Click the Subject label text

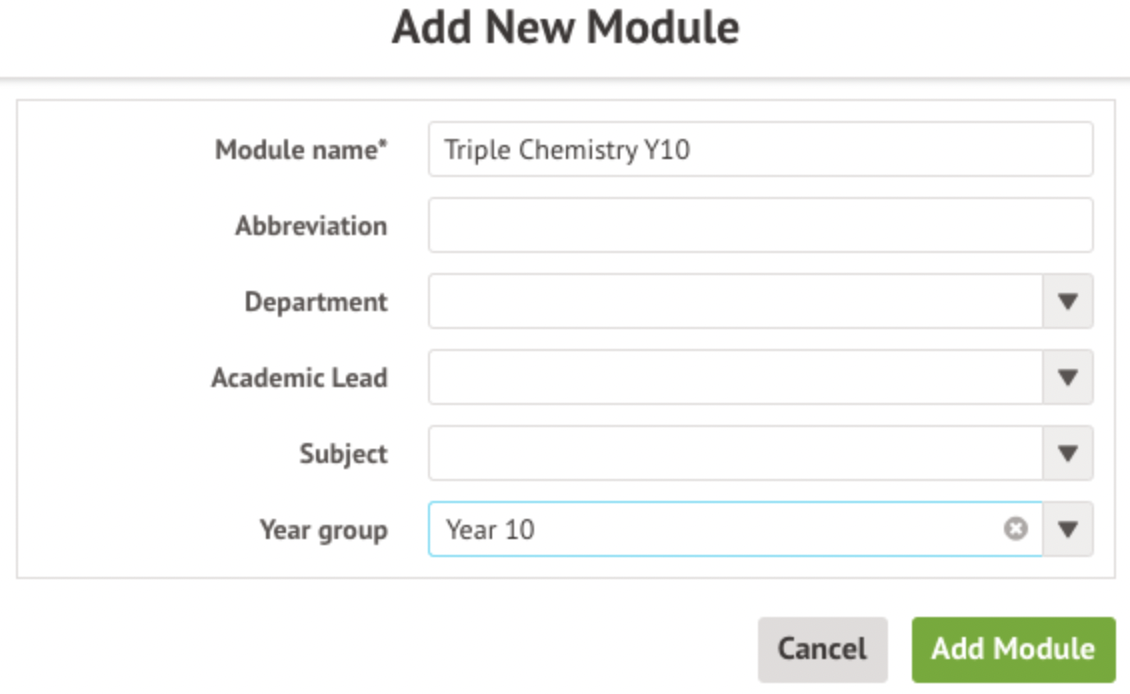pos(343,454)
